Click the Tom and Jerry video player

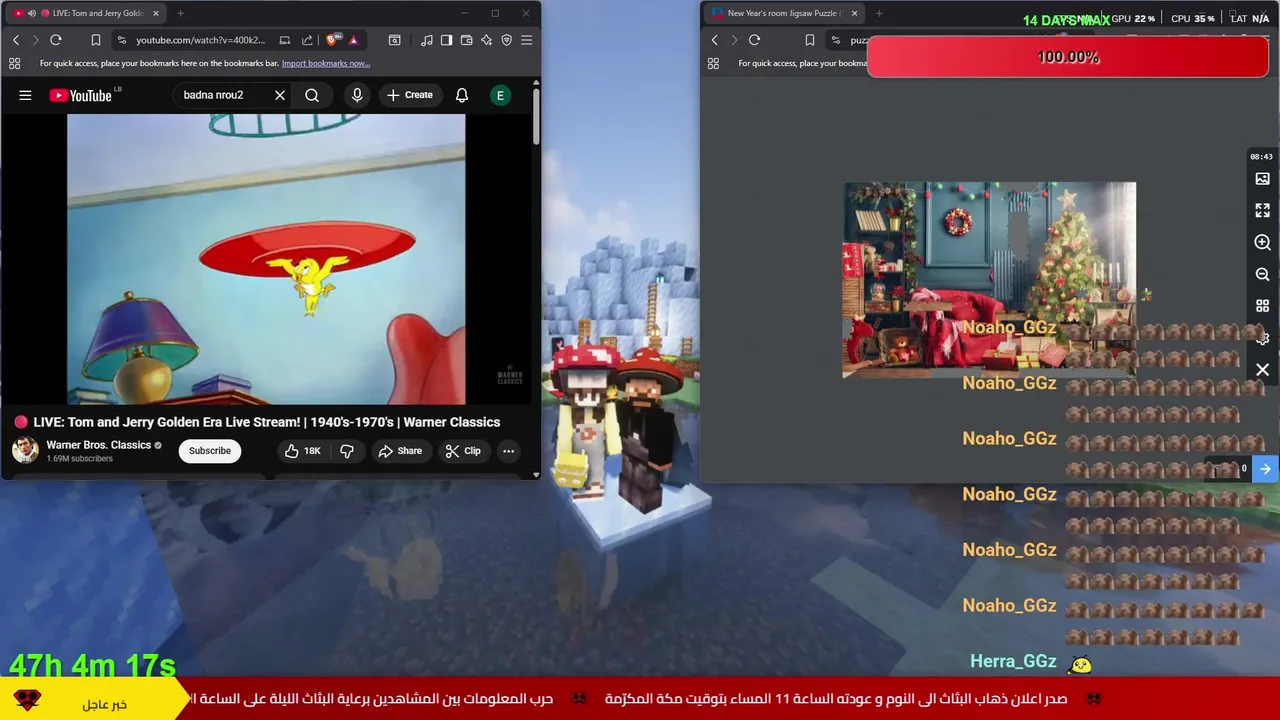point(266,259)
